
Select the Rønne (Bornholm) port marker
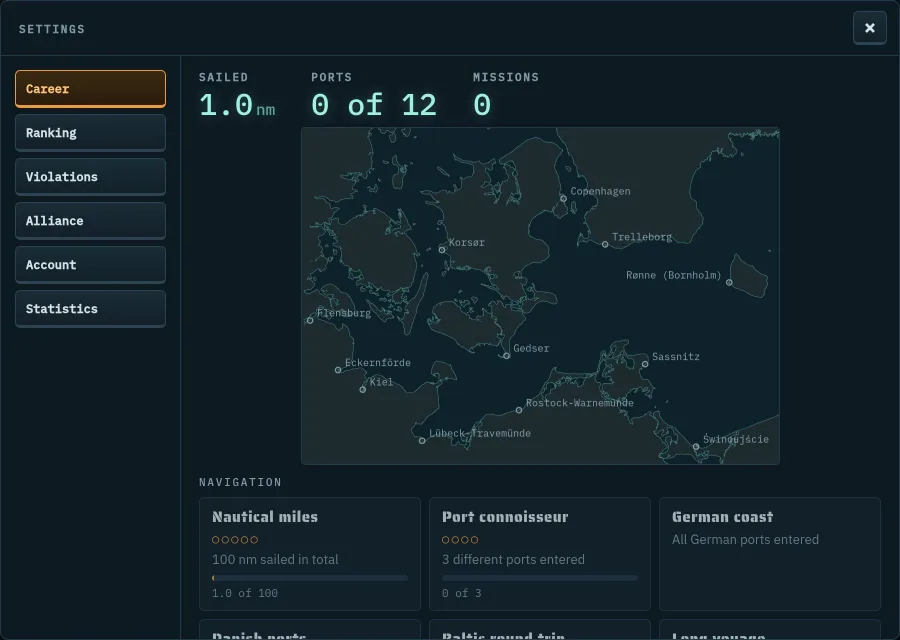tap(729, 282)
